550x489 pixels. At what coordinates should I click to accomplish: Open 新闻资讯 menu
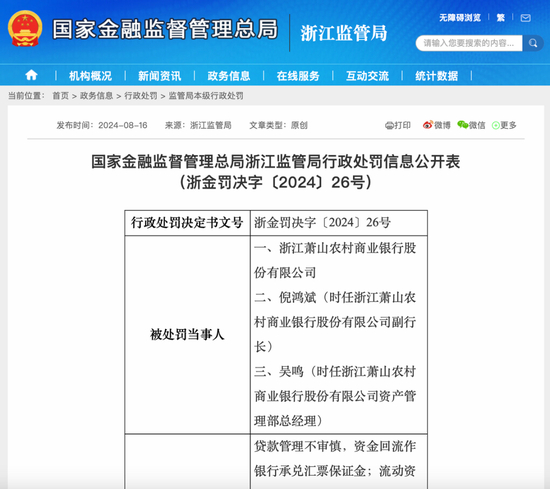[x=159, y=76]
